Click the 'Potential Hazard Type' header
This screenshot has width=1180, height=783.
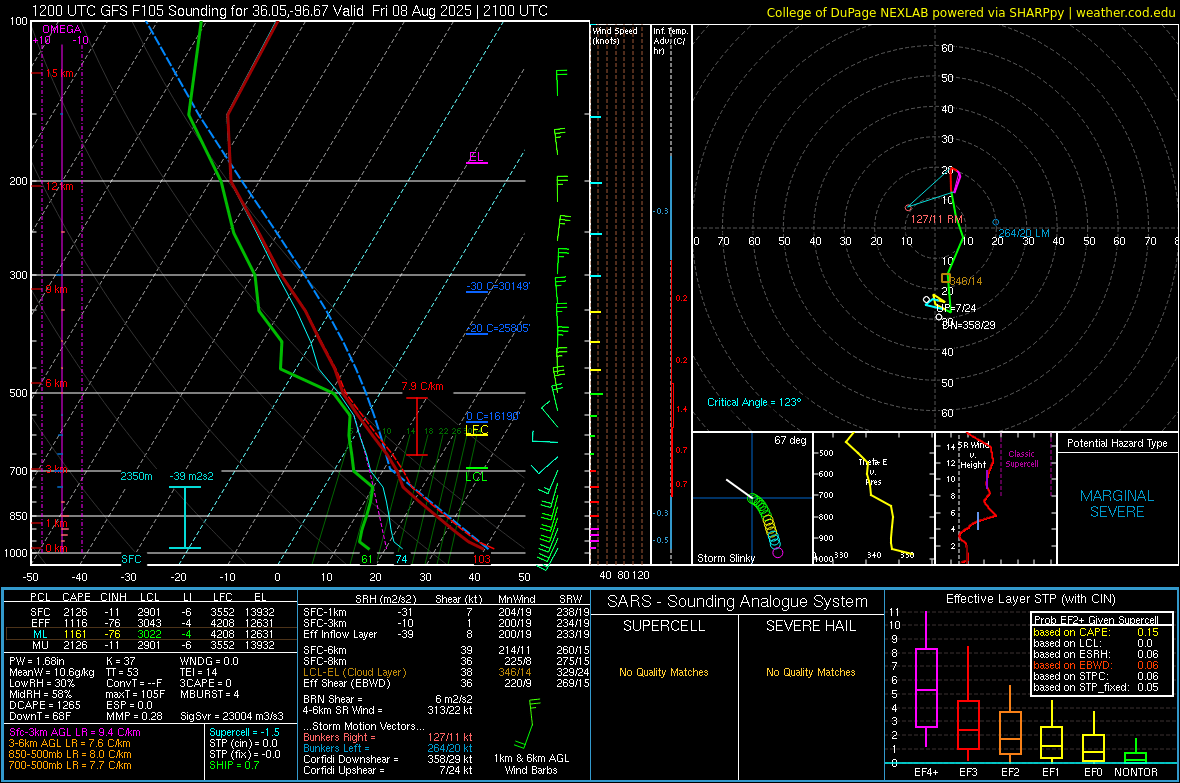click(x=1117, y=443)
